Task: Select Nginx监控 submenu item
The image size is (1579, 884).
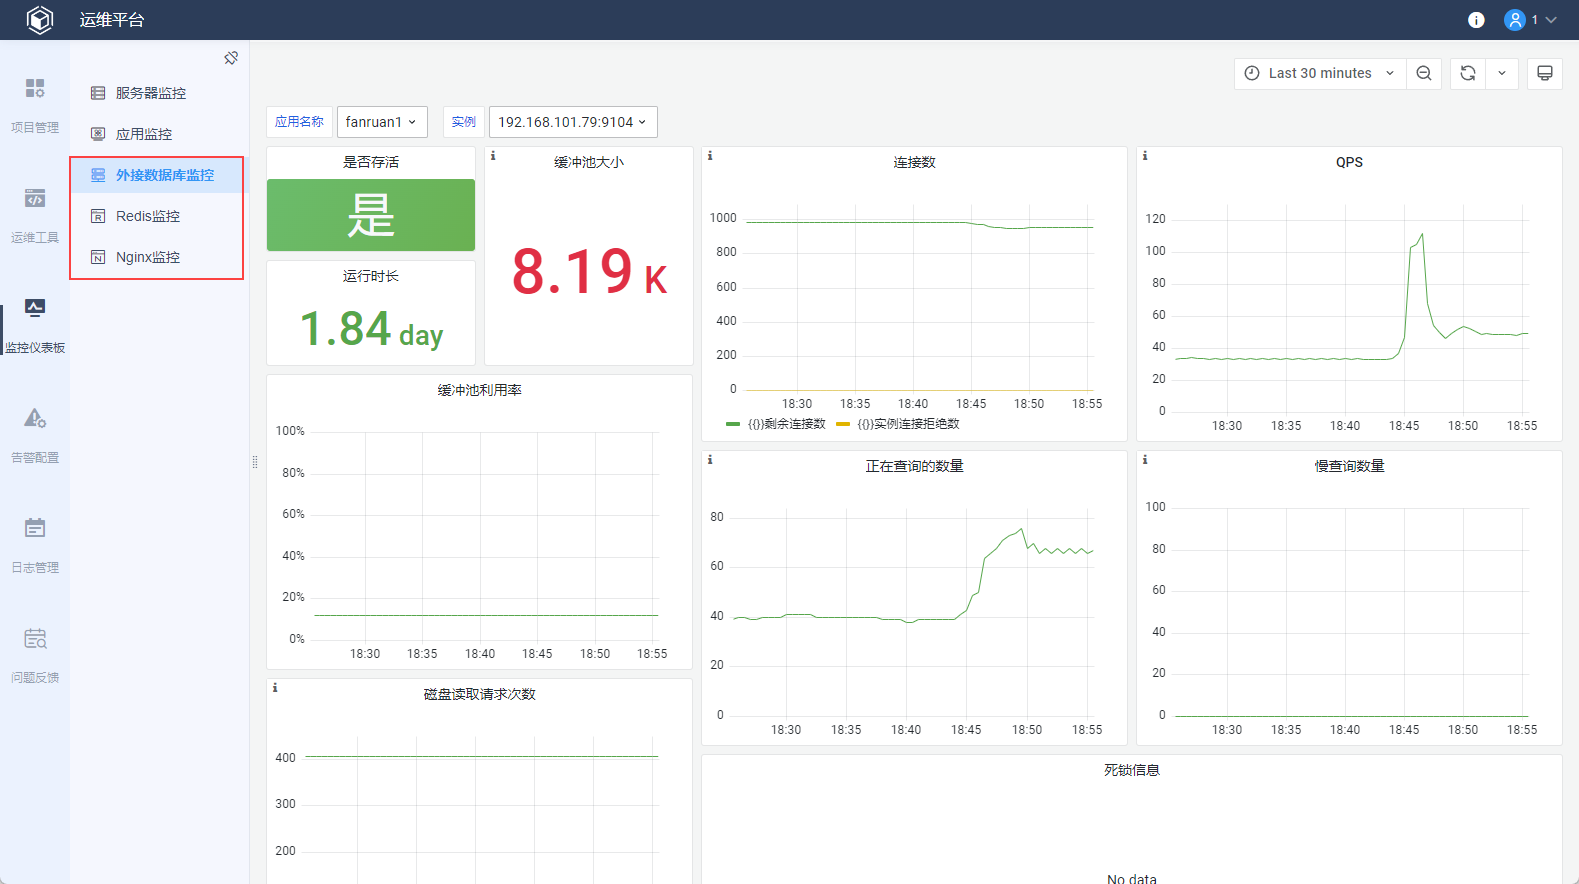Action: (157, 257)
